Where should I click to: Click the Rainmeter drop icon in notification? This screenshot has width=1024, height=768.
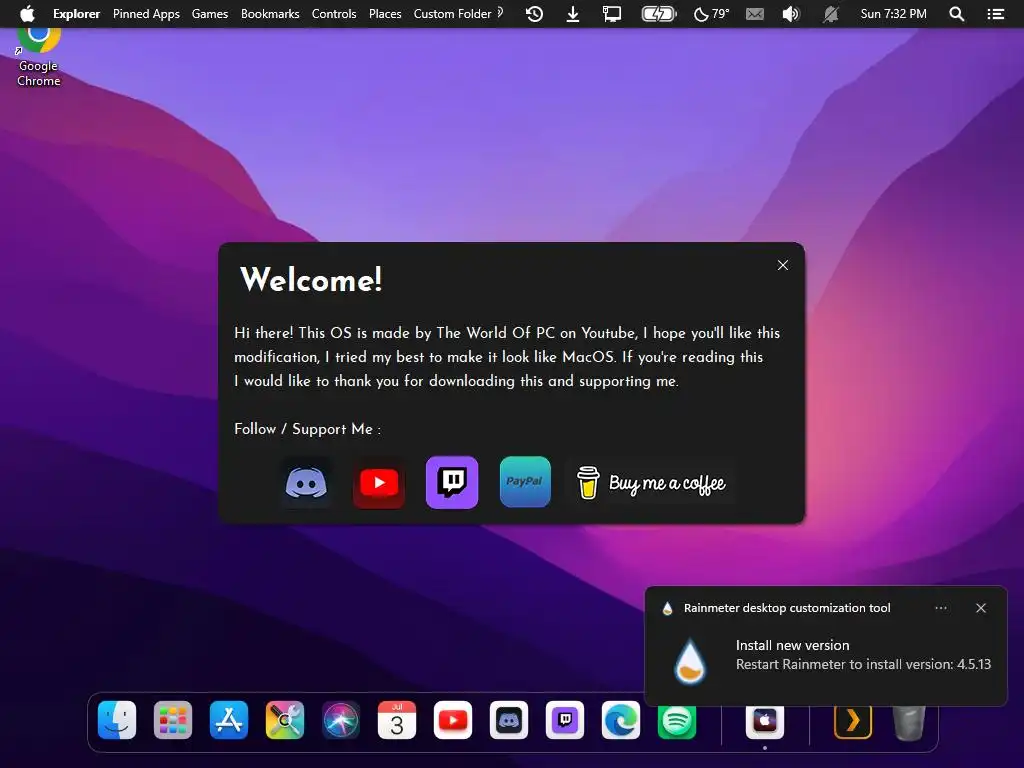[x=690, y=662]
